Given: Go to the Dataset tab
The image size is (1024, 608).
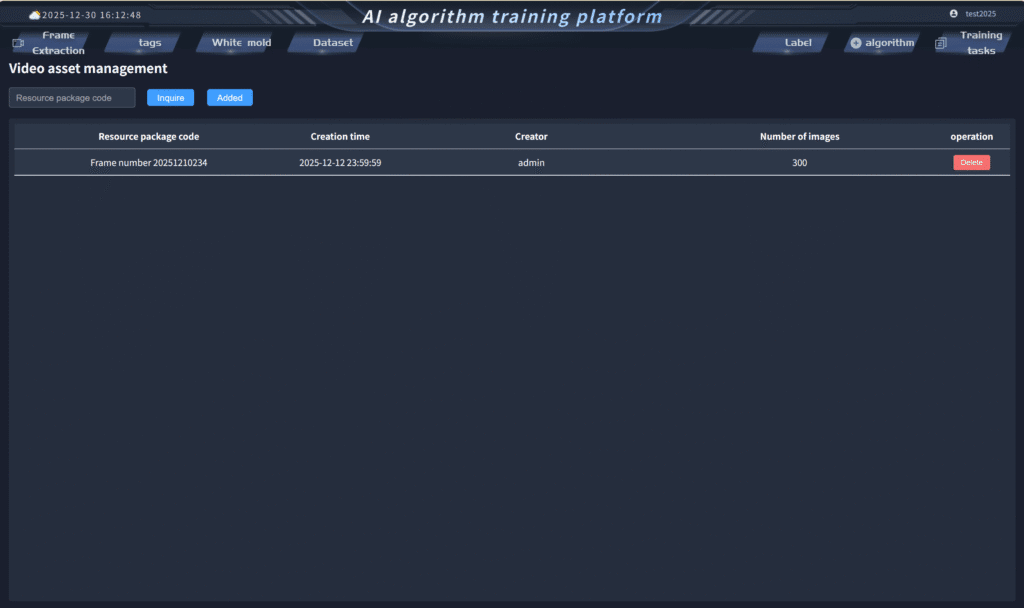Looking at the screenshot, I should point(333,43).
